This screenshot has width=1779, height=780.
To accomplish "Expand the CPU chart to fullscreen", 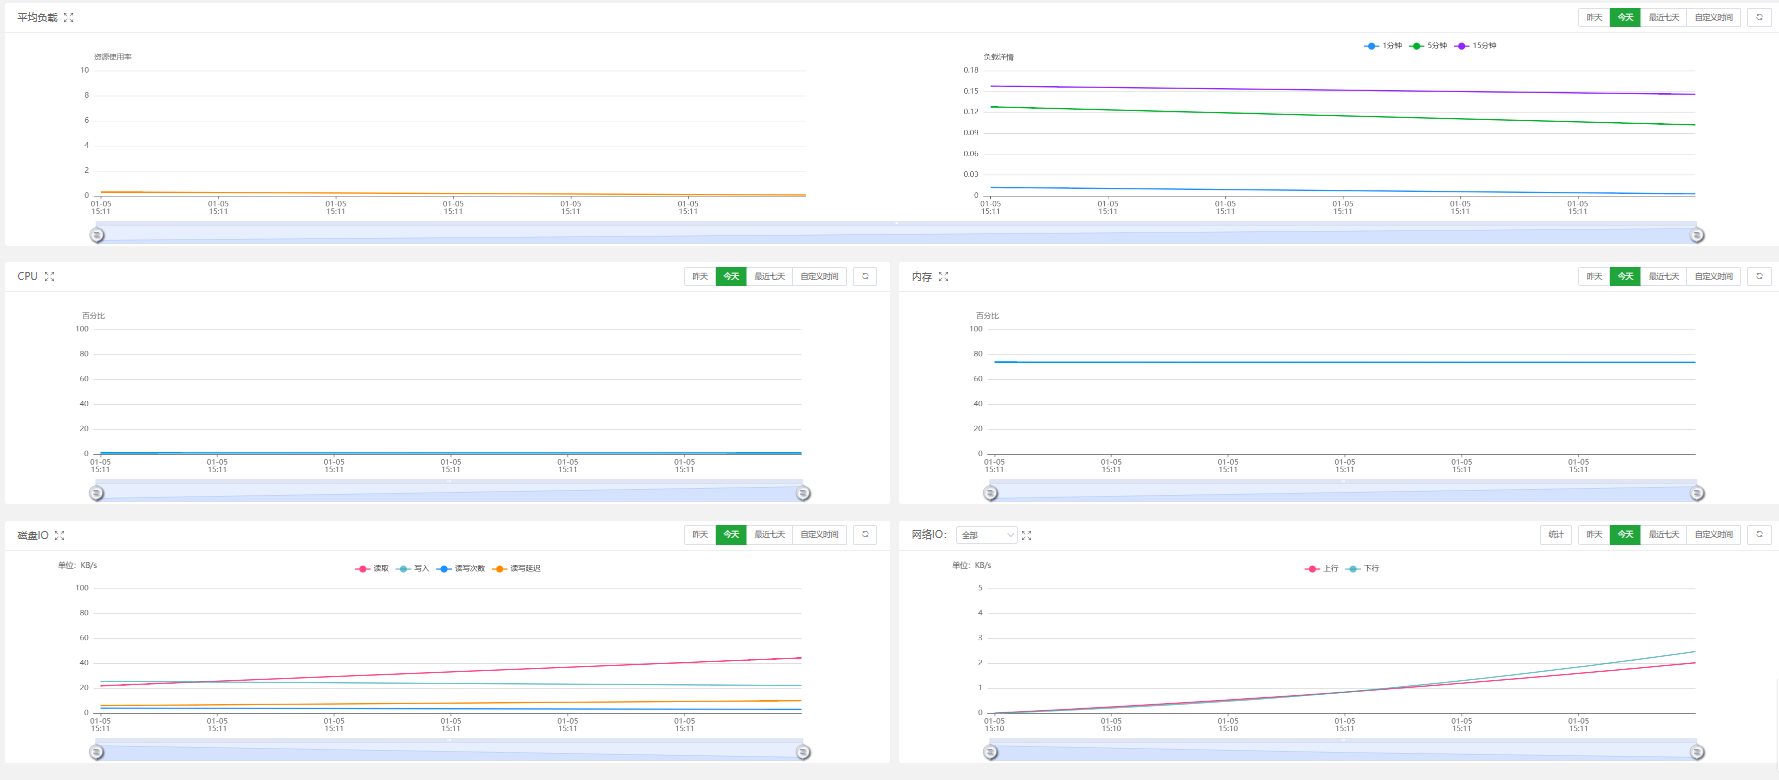I will tap(49, 277).
